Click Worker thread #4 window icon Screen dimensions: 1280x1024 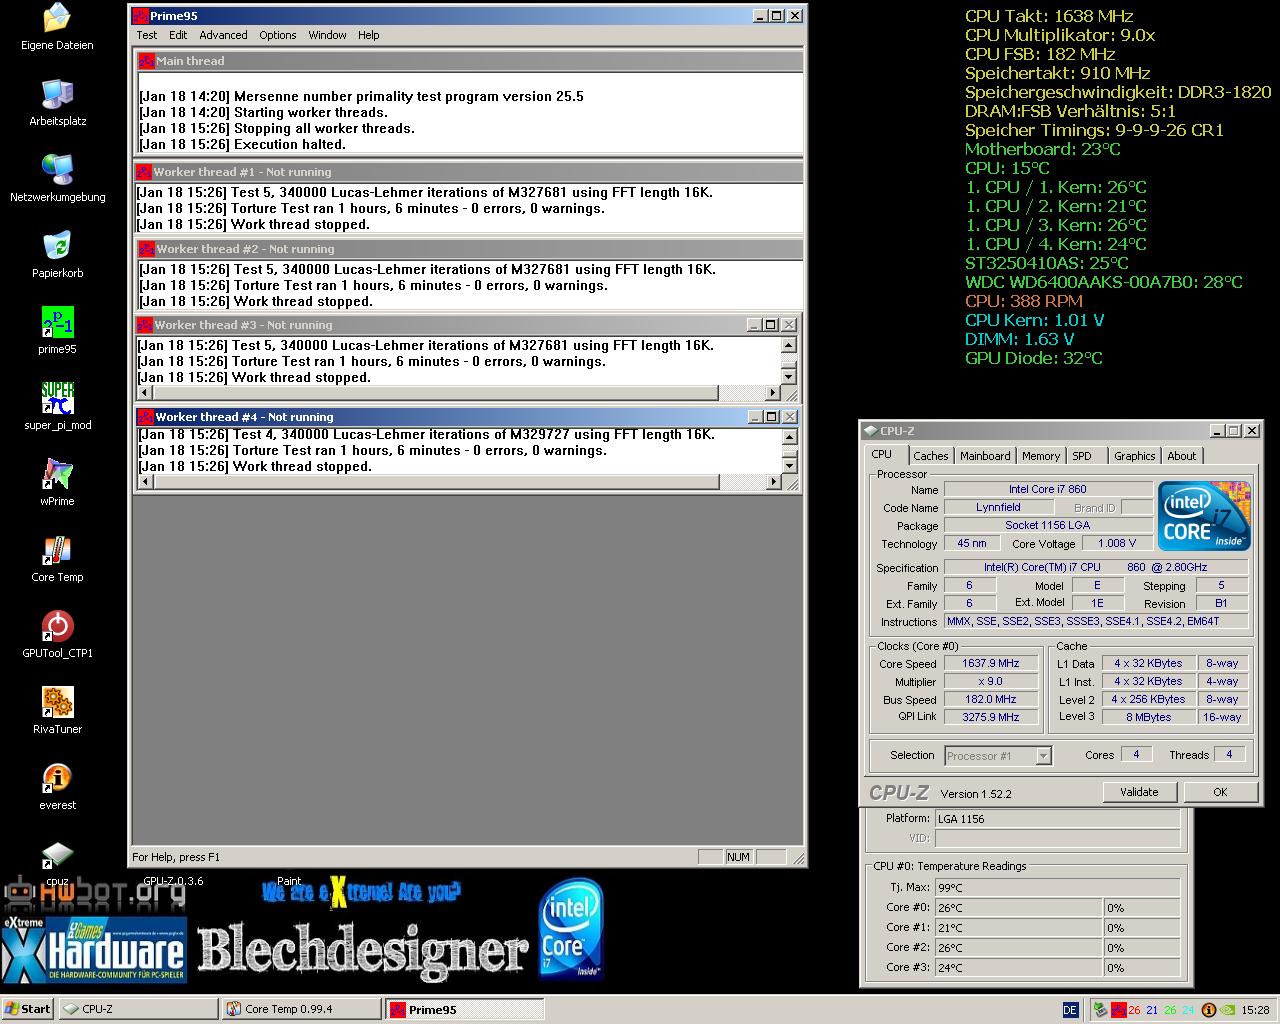(x=145, y=417)
